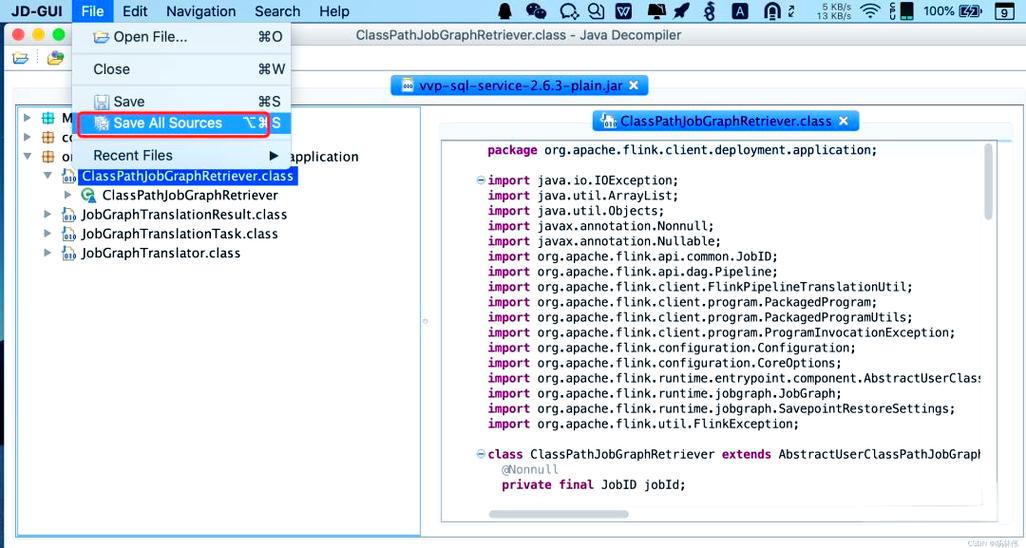The height and width of the screenshot is (548, 1026).
Task: Click the Open Type toolbar icon
Action: (x=56, y=58)
